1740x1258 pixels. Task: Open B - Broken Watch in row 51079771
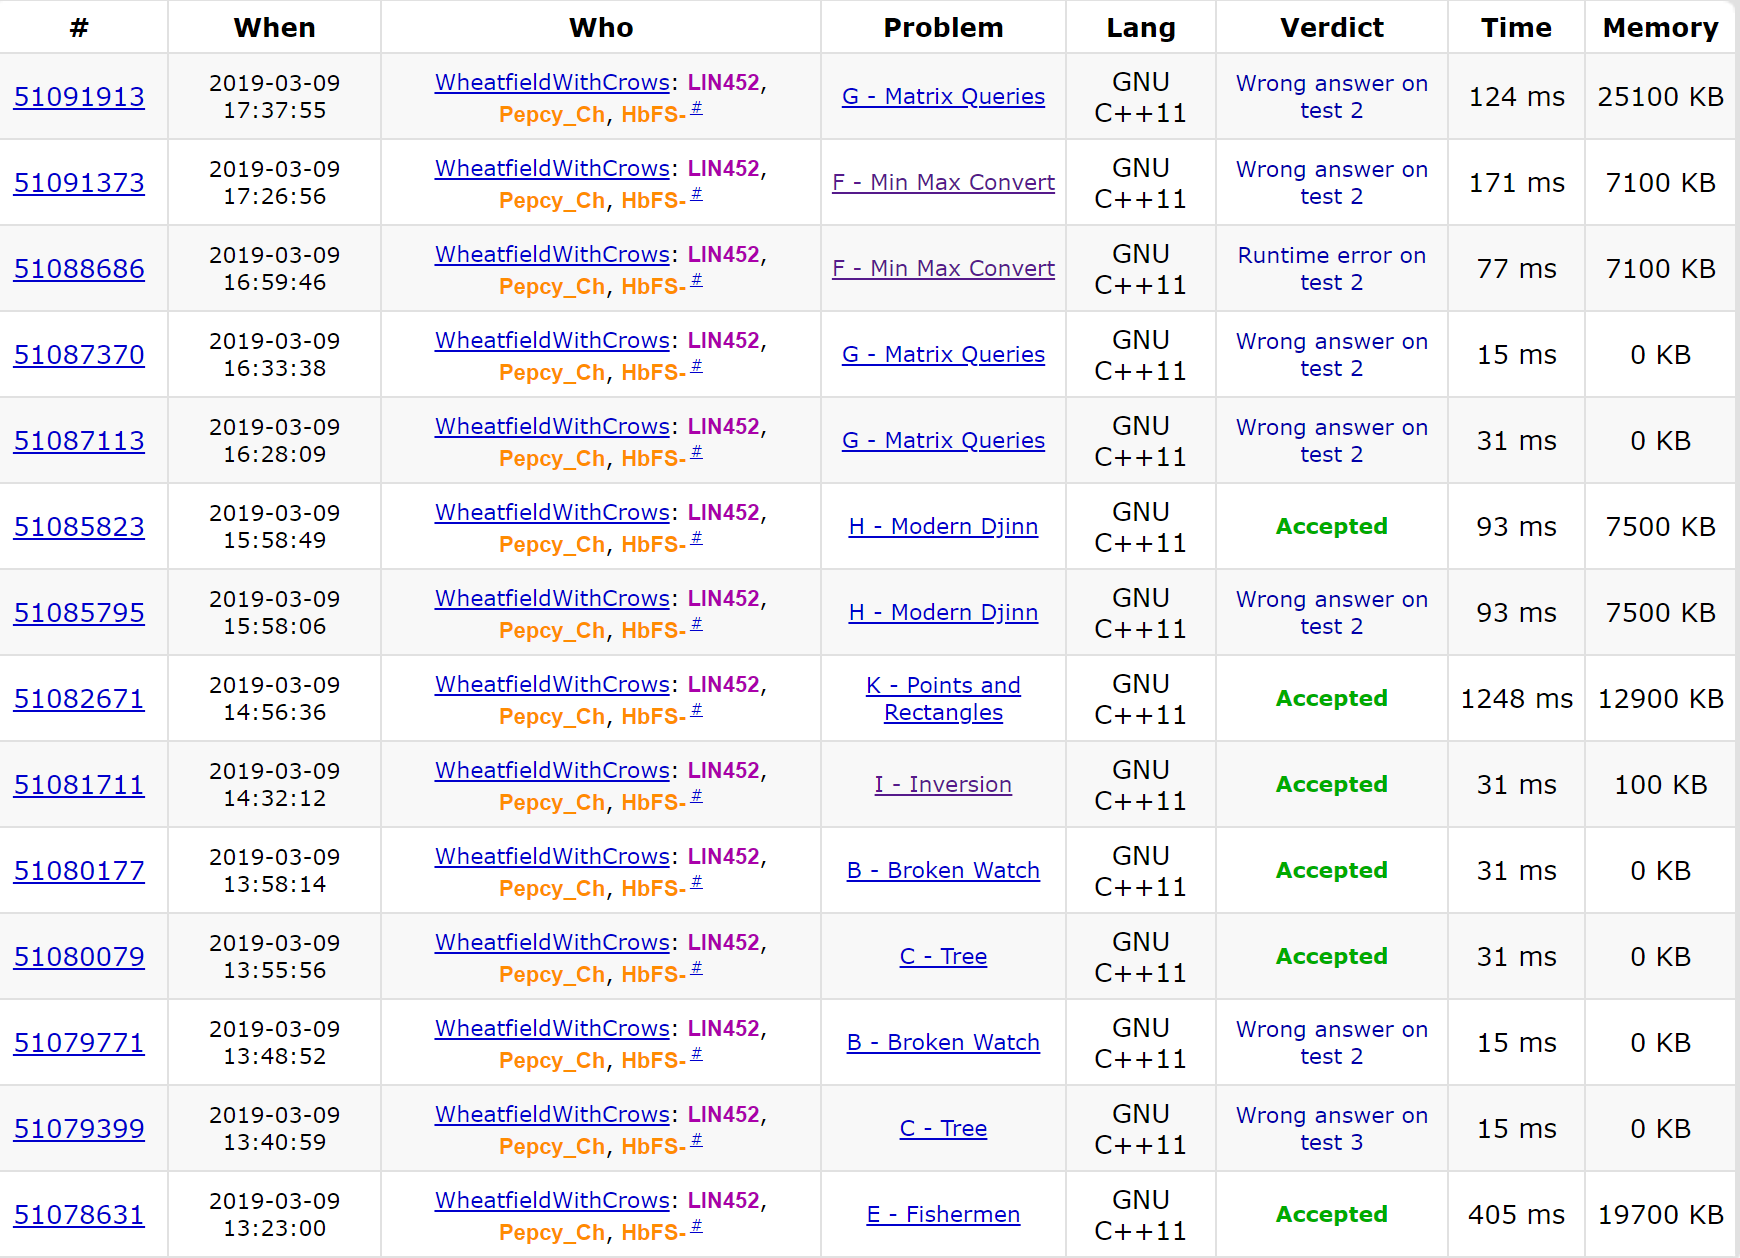tap(943, 1043)
